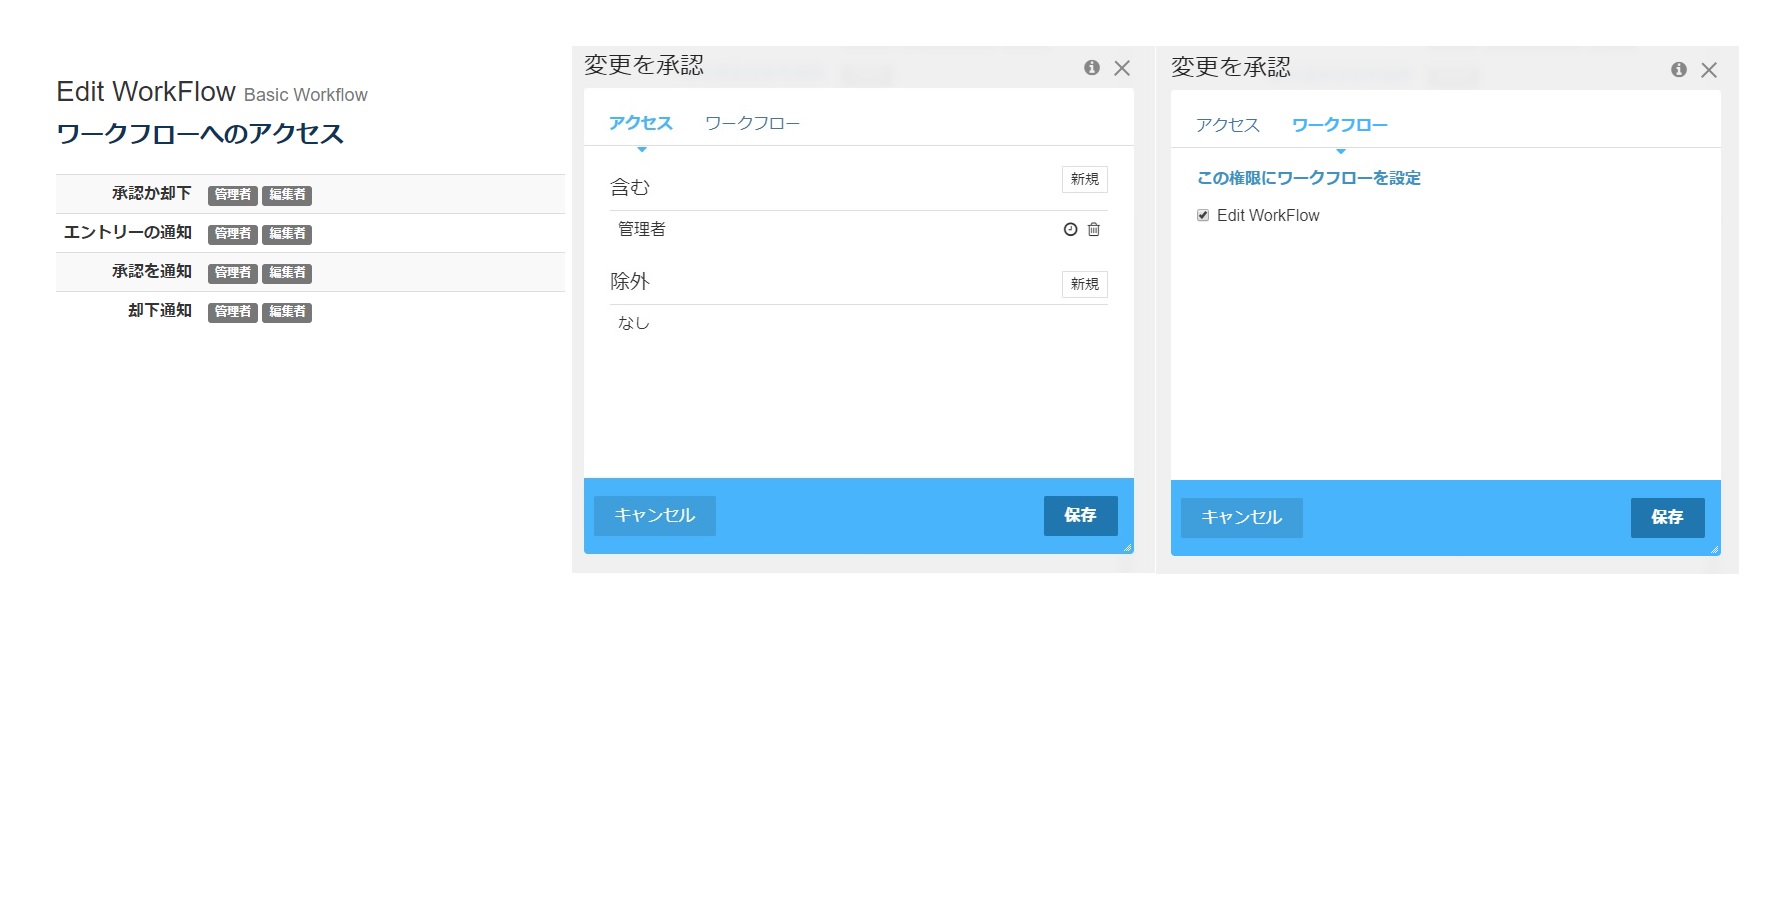Click the 管理者 badge in the 却下通知 row
This screenshot has width=1766, height=900.
[233, 312]
